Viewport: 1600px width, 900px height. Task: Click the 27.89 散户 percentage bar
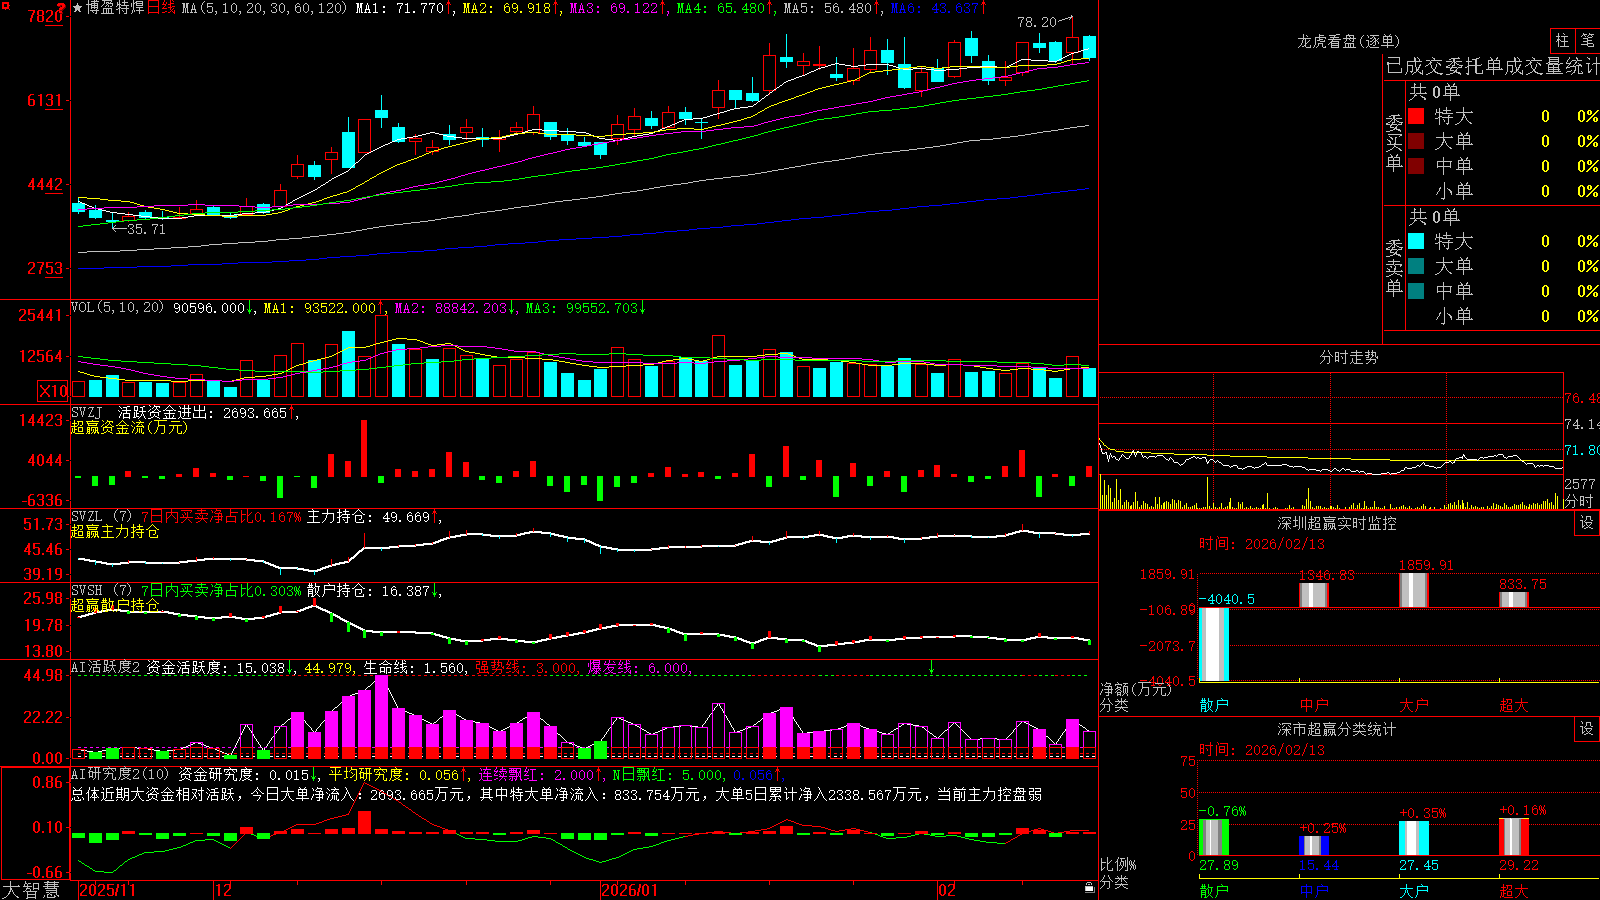[1214, 838]
